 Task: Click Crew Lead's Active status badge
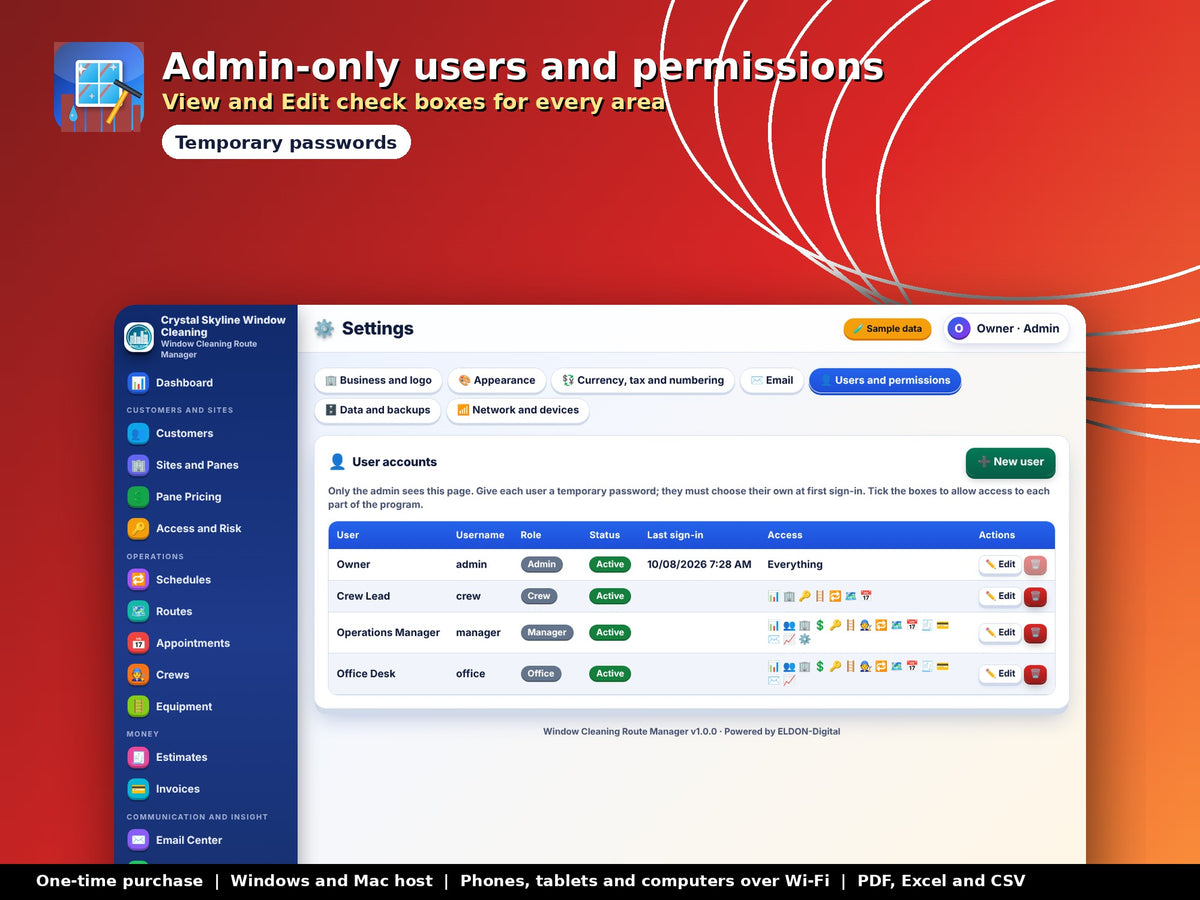(x=610, y=596)
